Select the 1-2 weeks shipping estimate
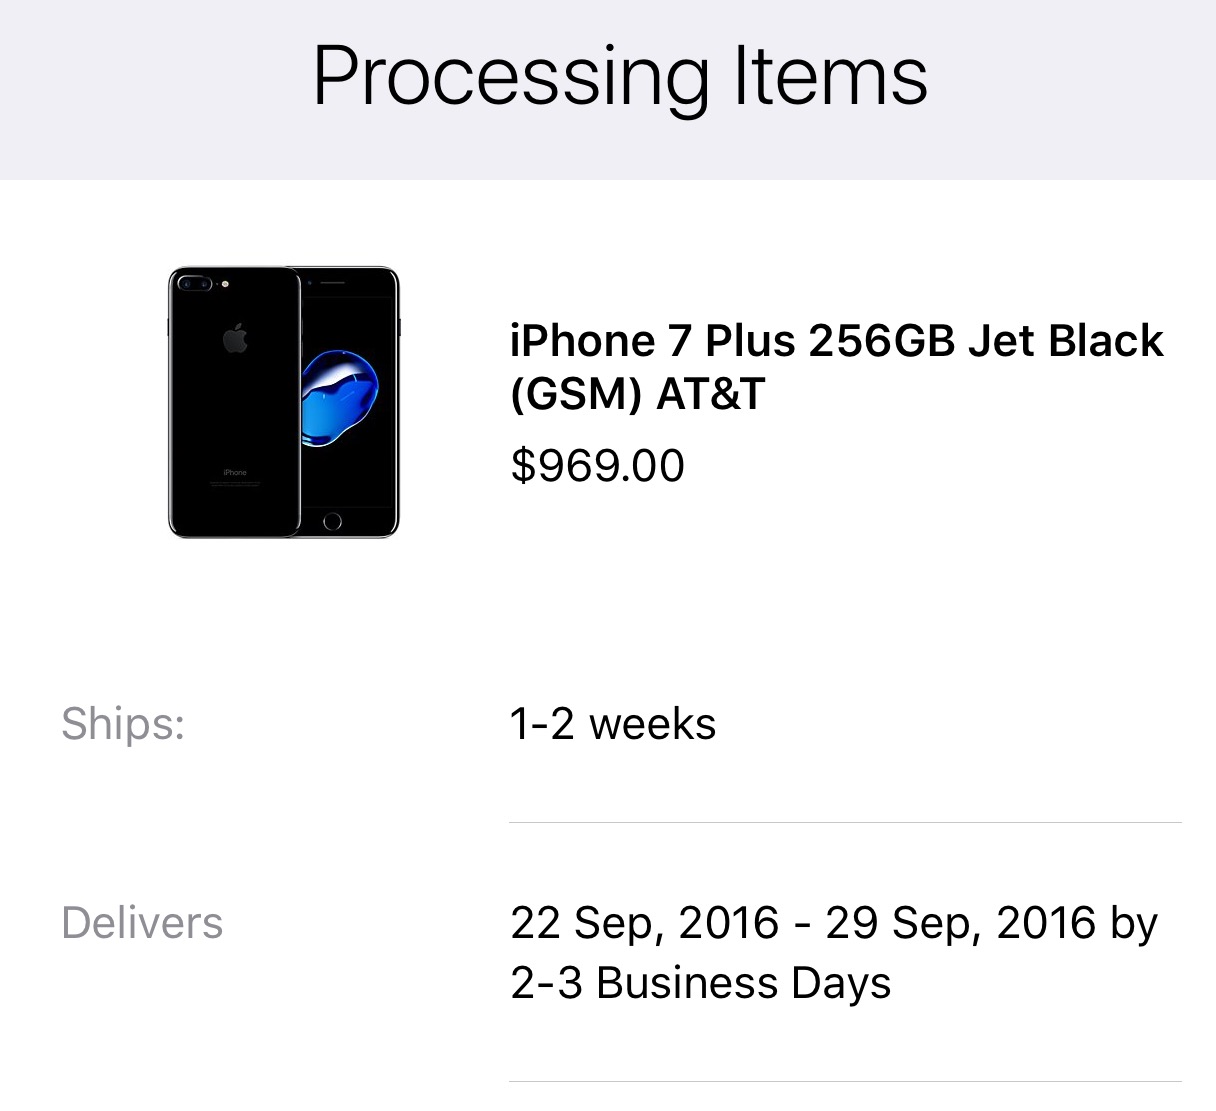The width and height of the screenshot is (1216, 1111). 612,724
